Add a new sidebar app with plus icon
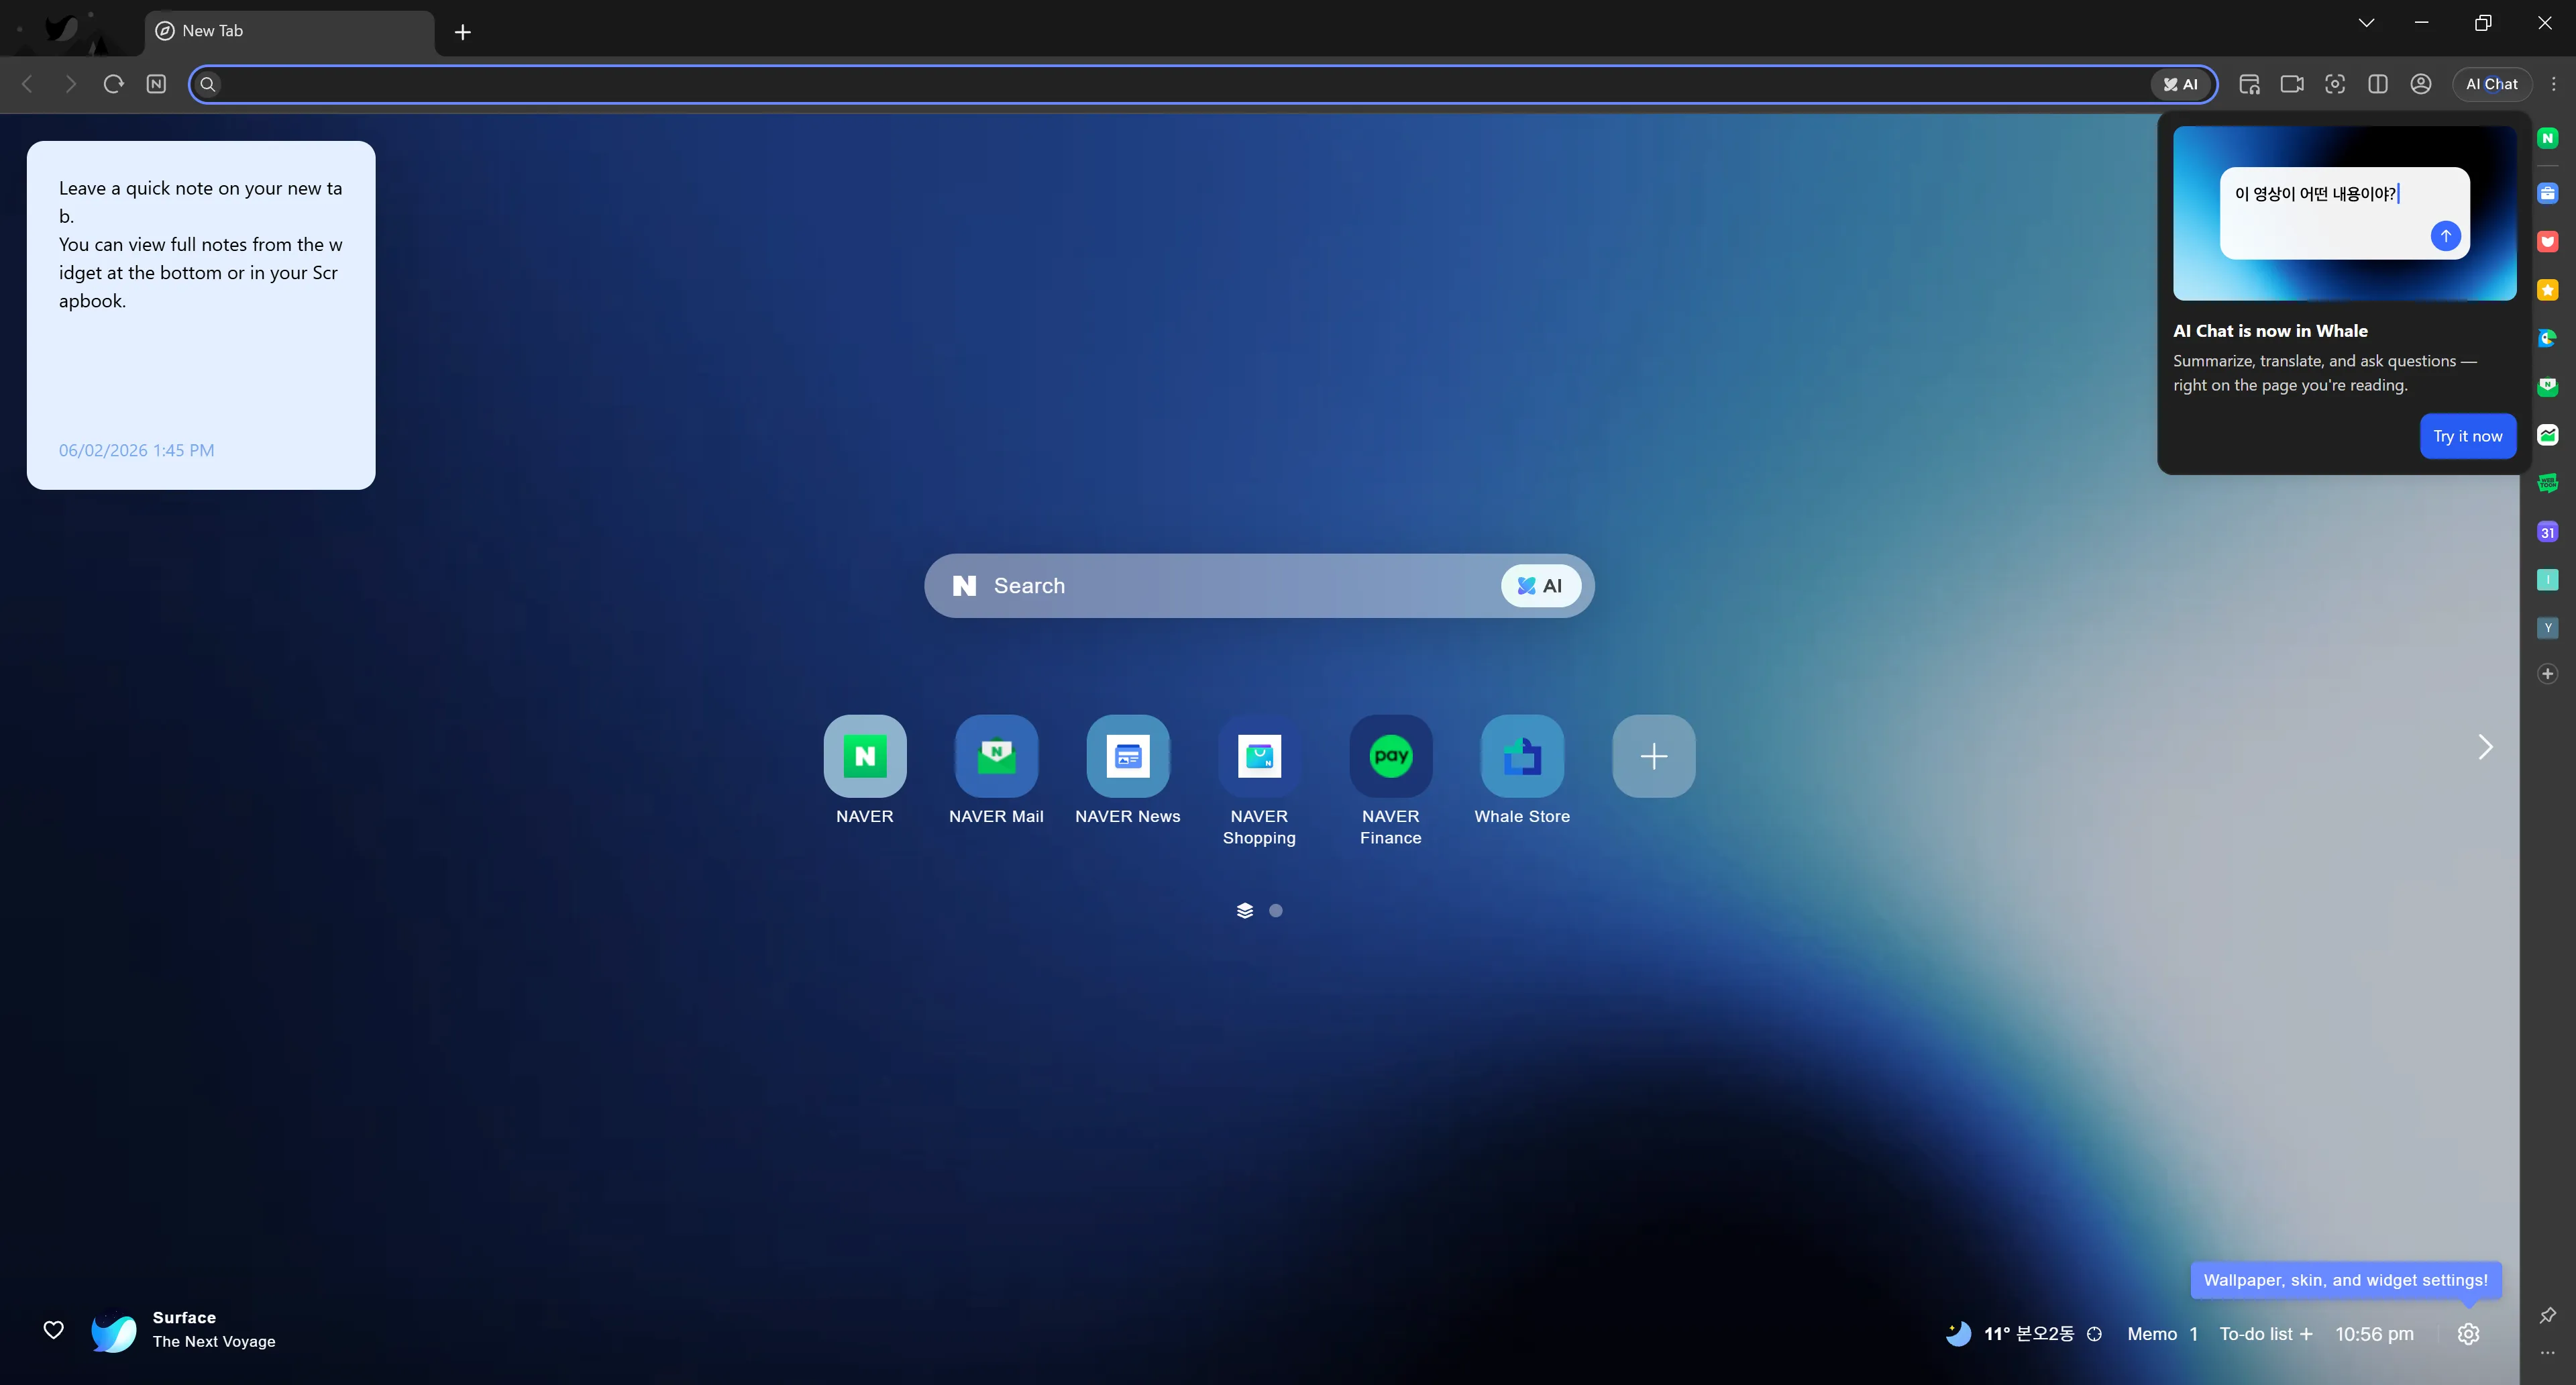2576x1385 pixels. click(x=2547, y=674)
